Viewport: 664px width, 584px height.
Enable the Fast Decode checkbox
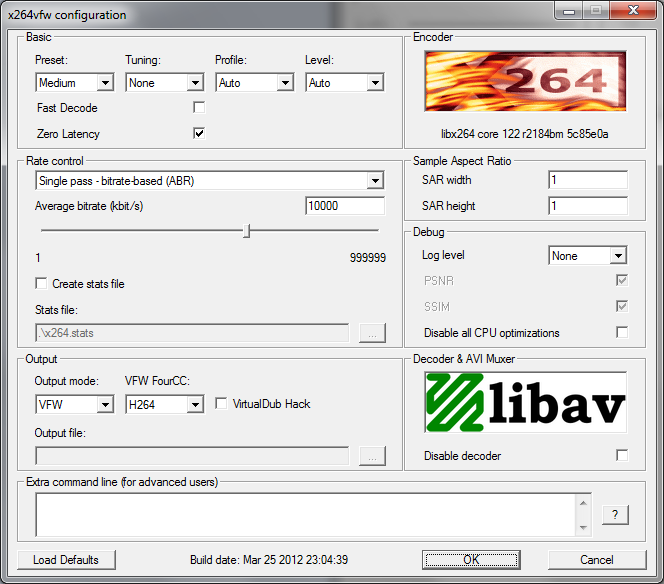click(x=199, y=108)
